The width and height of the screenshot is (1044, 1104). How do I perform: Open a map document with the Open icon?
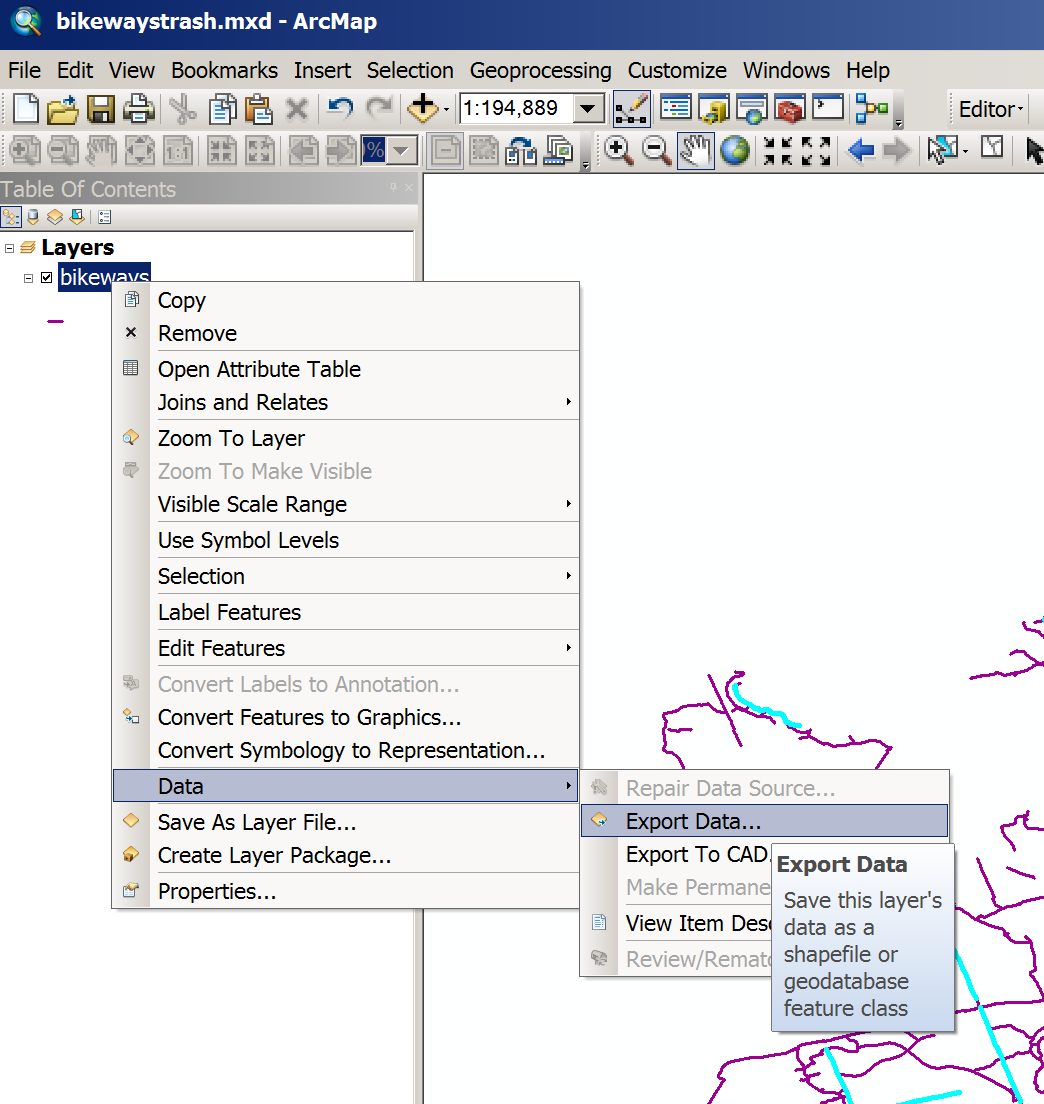pos(63,109)
